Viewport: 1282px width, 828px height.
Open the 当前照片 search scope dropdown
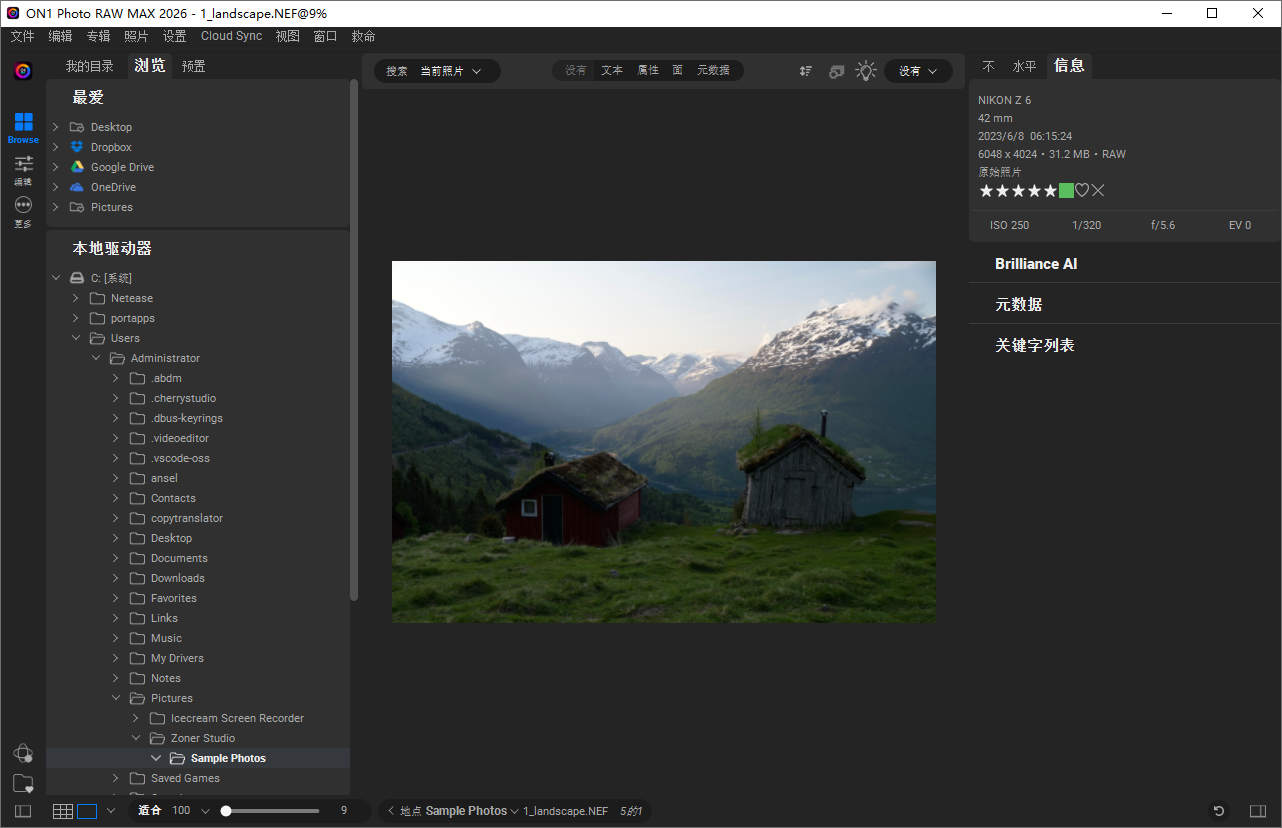[452, 70]
